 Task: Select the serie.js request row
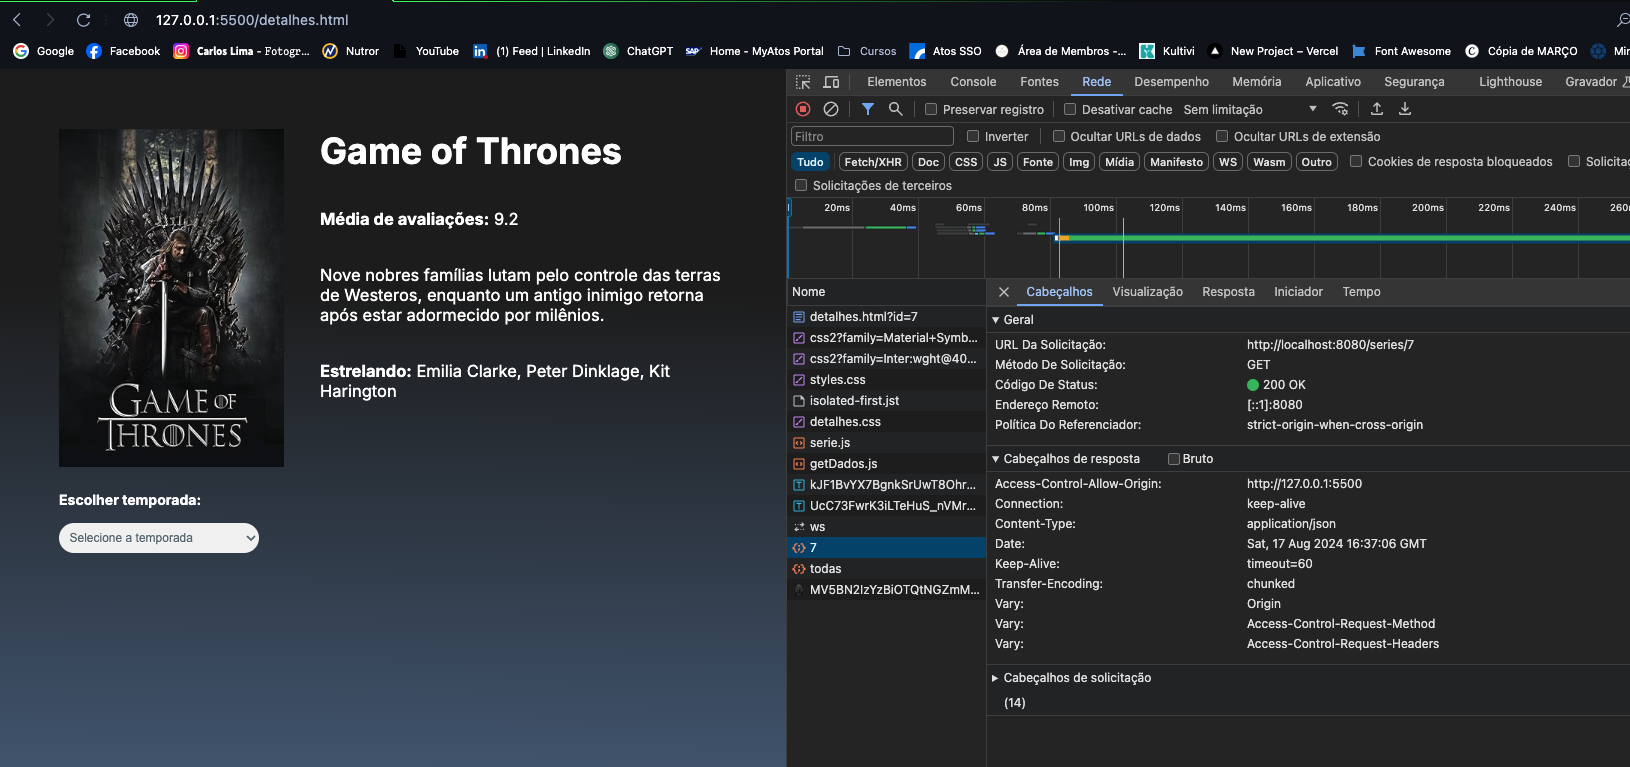pos(886,443)
